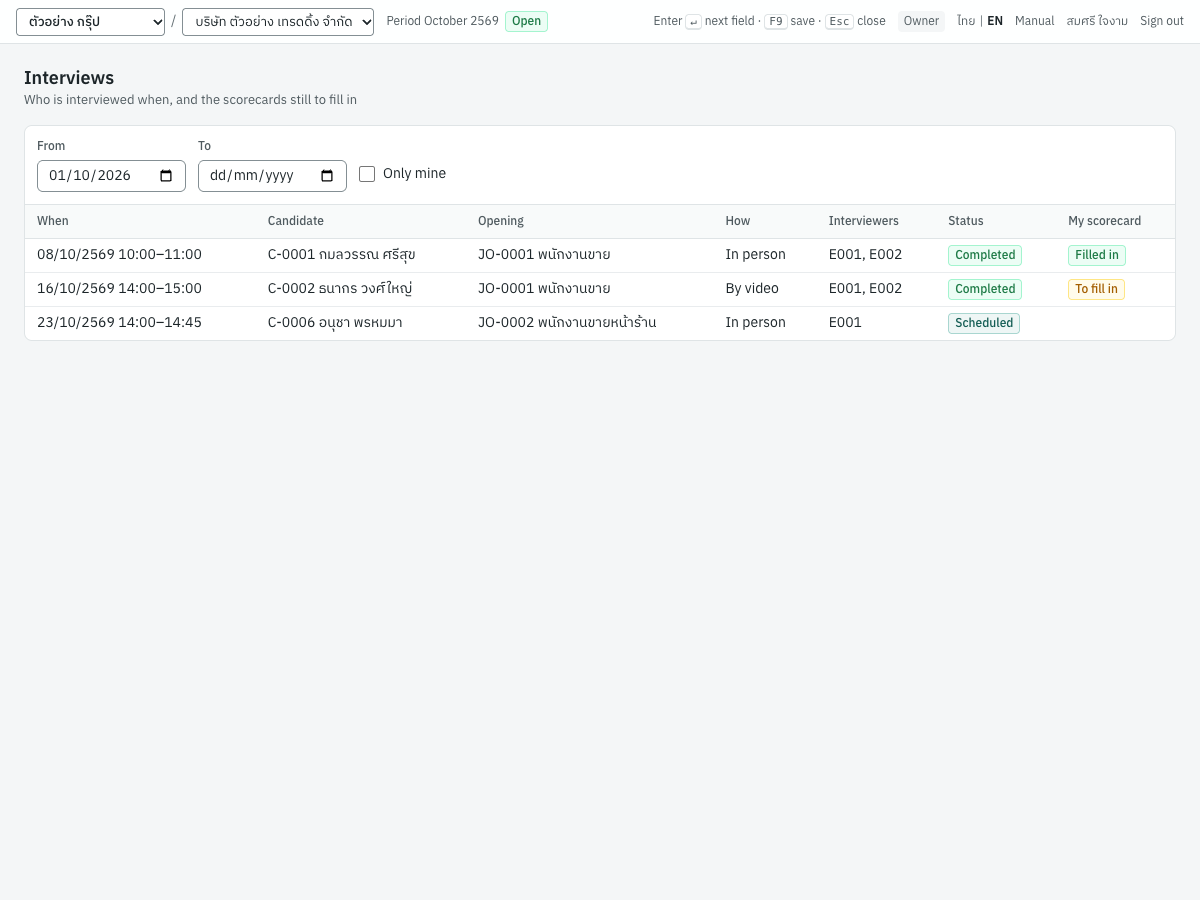Switch language to EN
Screen dimensions: 1200x900
click(x=995, y=21)
